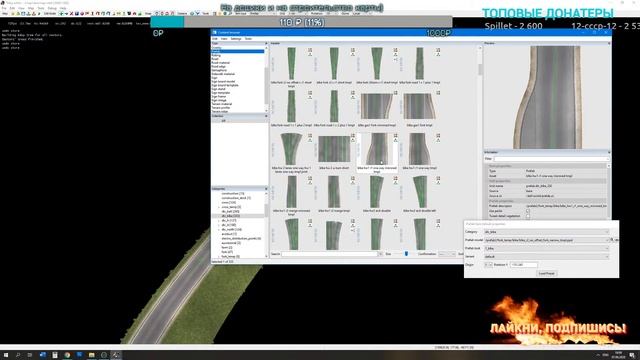640x360 pixels.
Task: Toggle the Tunnel detail vegetation checkbox
Action: [x=528, y=216]
